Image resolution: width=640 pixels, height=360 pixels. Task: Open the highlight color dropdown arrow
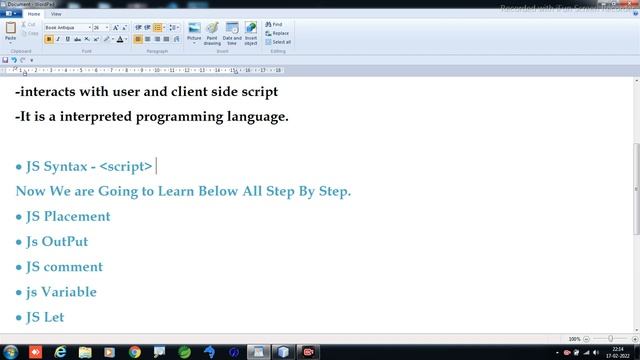tap(113, 39)
